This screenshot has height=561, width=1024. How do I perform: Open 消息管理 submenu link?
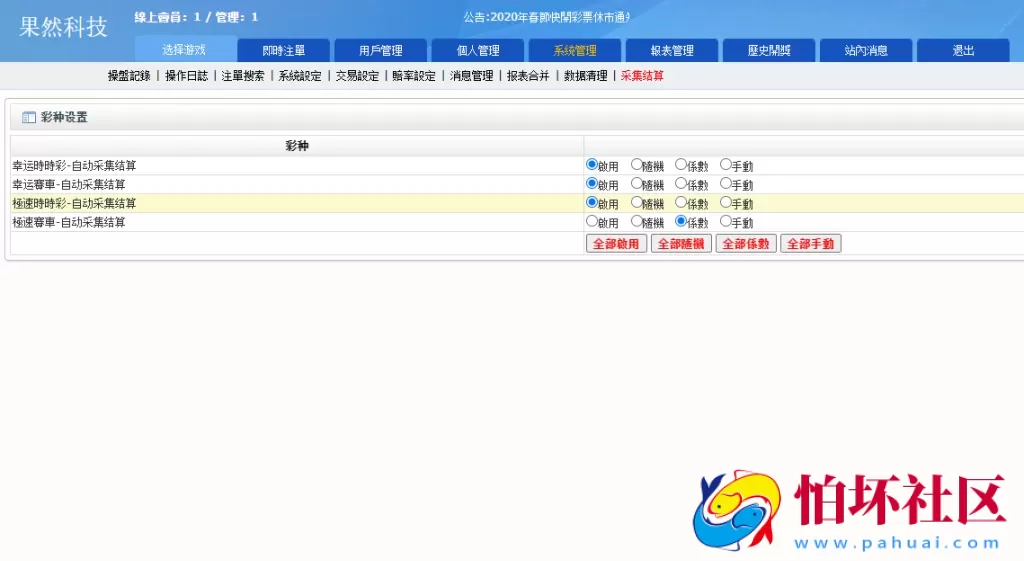(472, 76)
